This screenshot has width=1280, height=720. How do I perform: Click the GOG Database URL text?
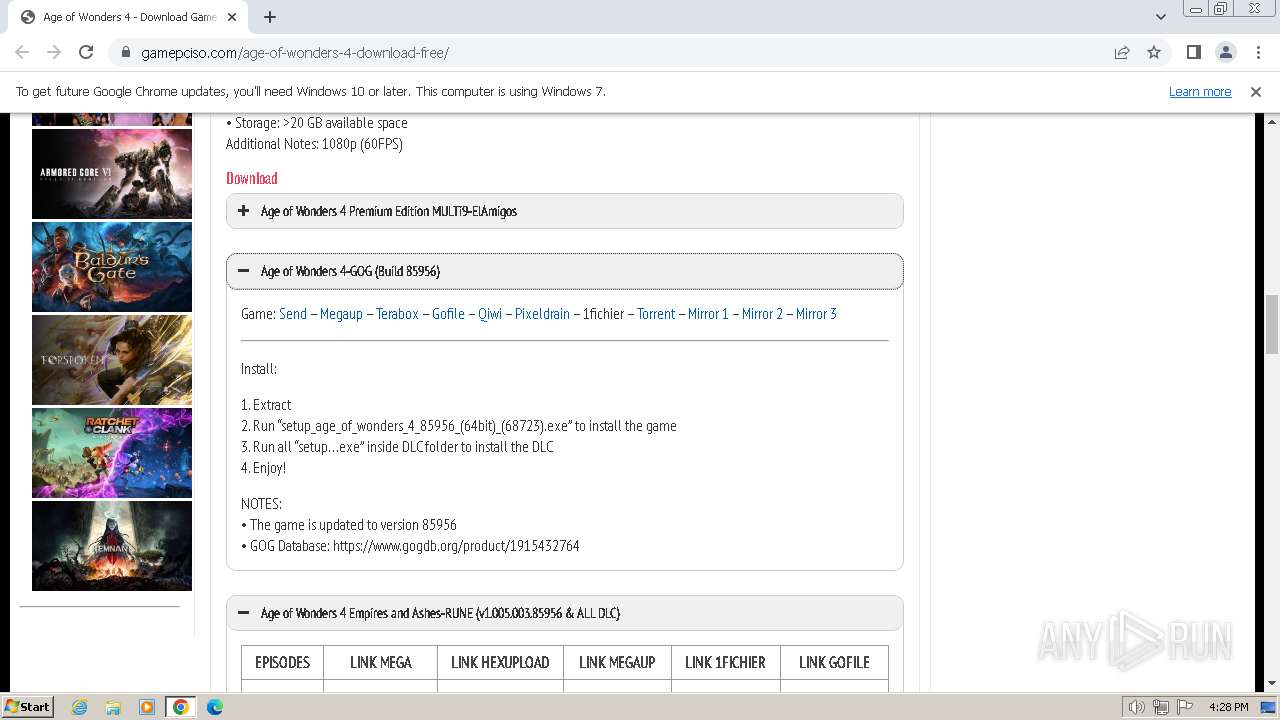(456, 546)
